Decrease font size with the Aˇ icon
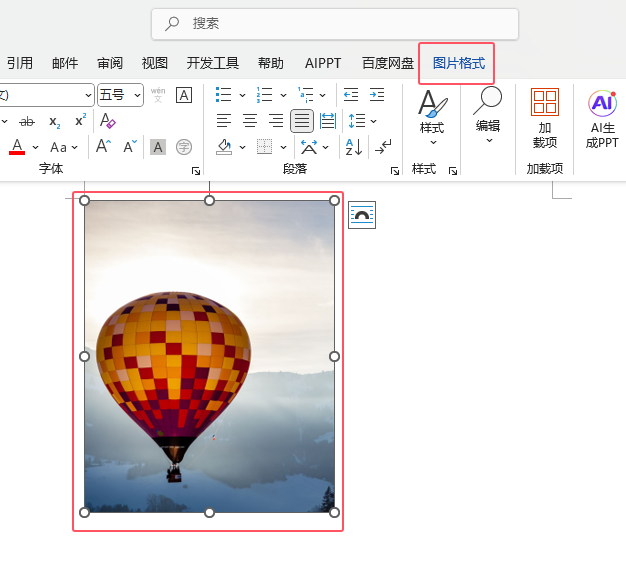The height and width of the screenshot is (562, 626). tap(130, 146)
